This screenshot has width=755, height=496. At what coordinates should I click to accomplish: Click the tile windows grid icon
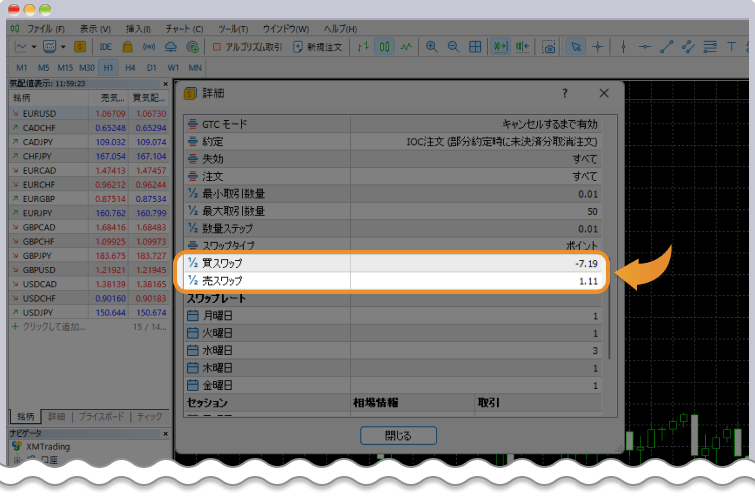(475, 47)
